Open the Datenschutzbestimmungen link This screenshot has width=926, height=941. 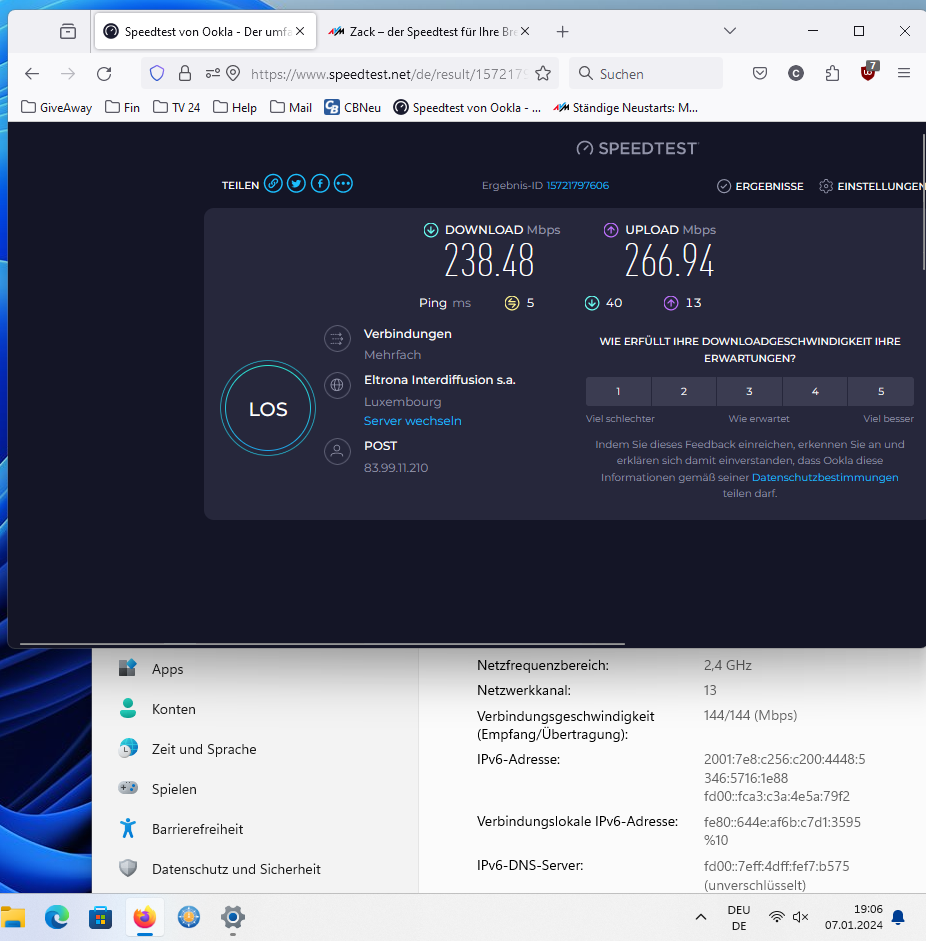click(x=825, y=477)
